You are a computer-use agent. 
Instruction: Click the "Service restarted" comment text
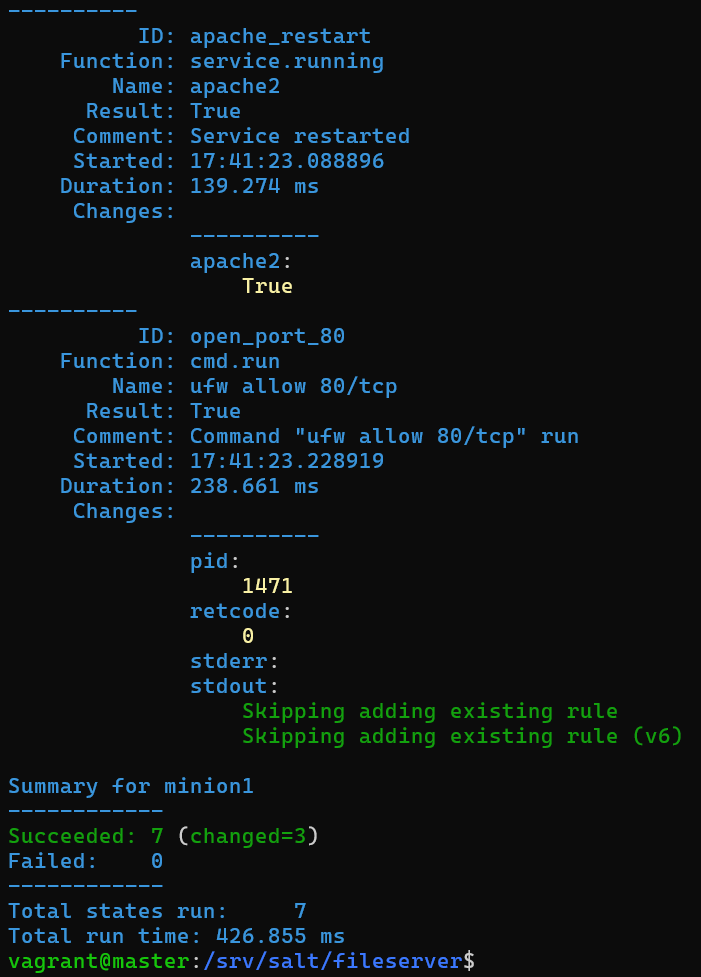click(x=300, y=137)
